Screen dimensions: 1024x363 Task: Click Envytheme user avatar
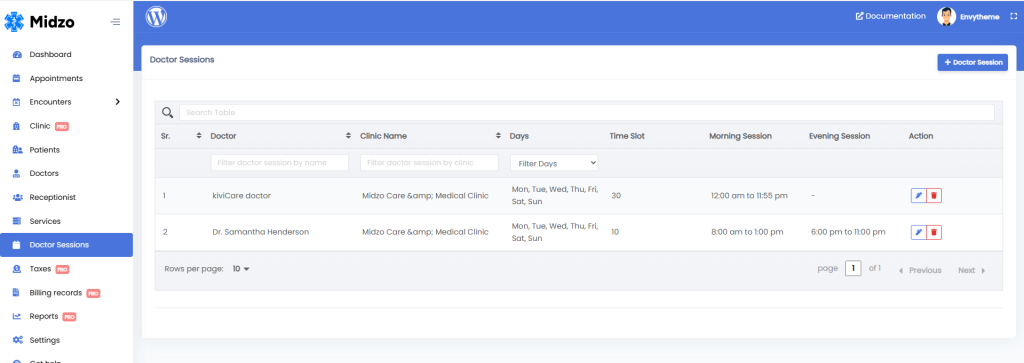(946, 16)
